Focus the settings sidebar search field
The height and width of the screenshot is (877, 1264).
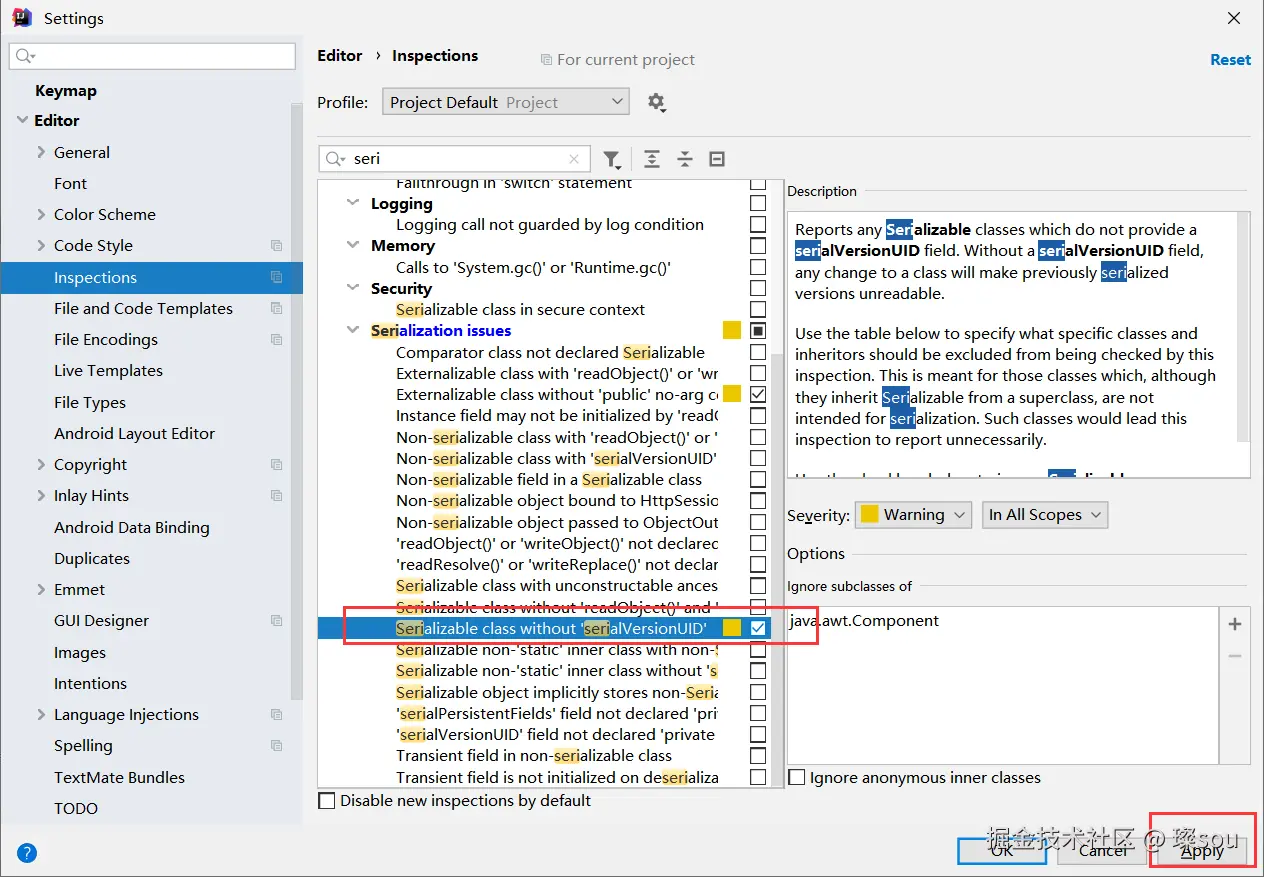tap(152, 56)
